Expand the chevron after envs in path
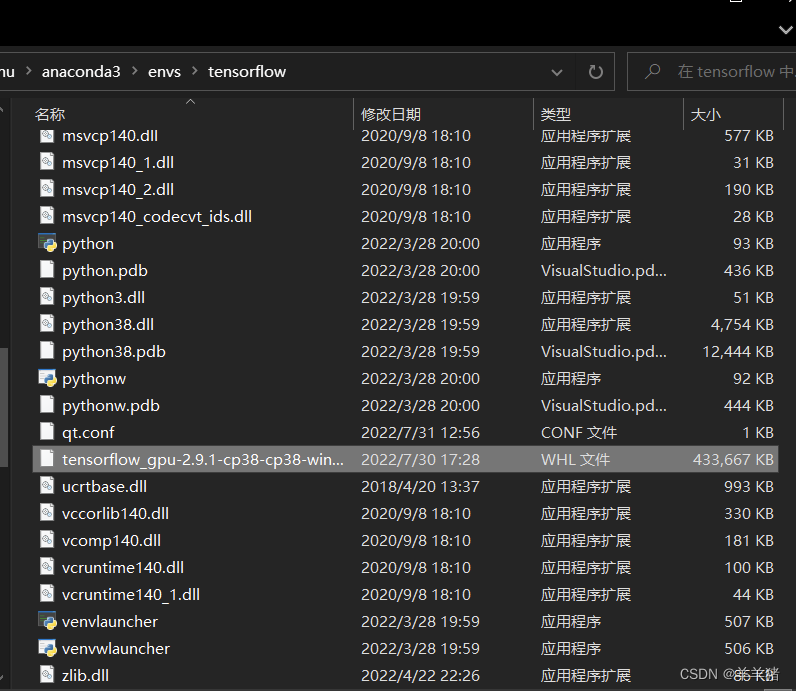Image resolution: width=796 pixels, height=691 pixels. (x=195, y=72)
